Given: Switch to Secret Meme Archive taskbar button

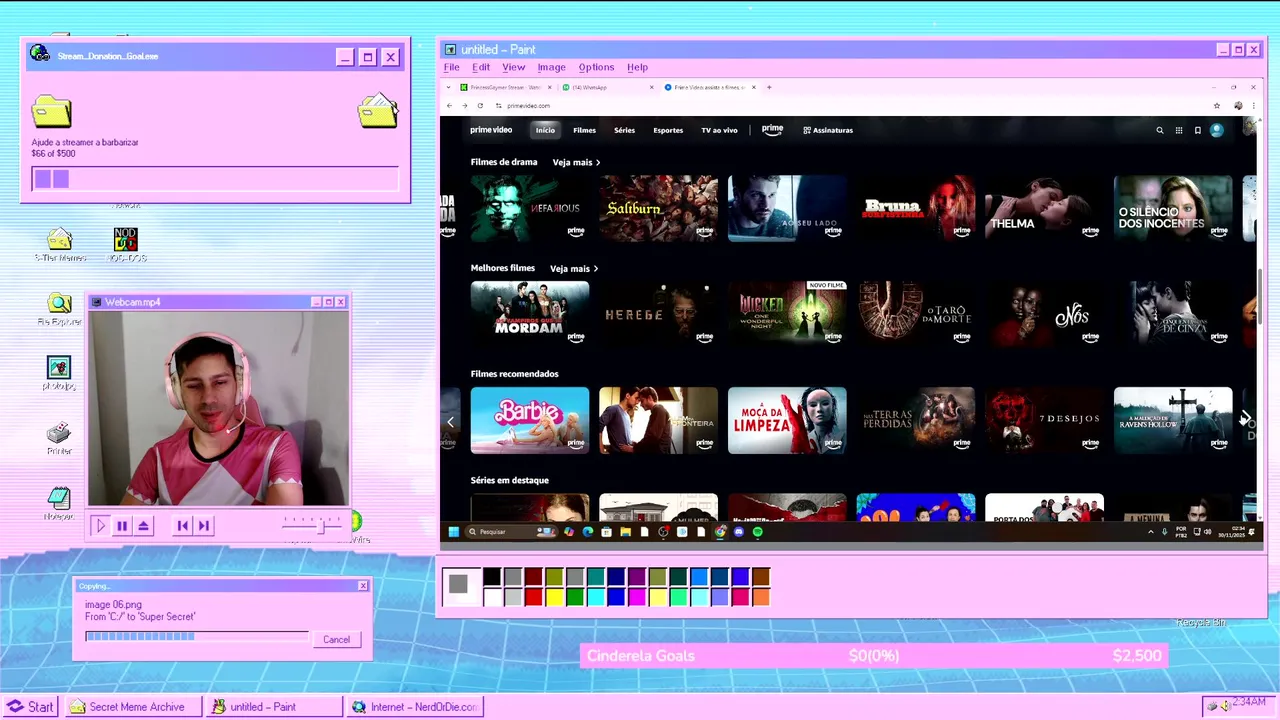Looking at the screenshot, I should click(x=134, y=707).
